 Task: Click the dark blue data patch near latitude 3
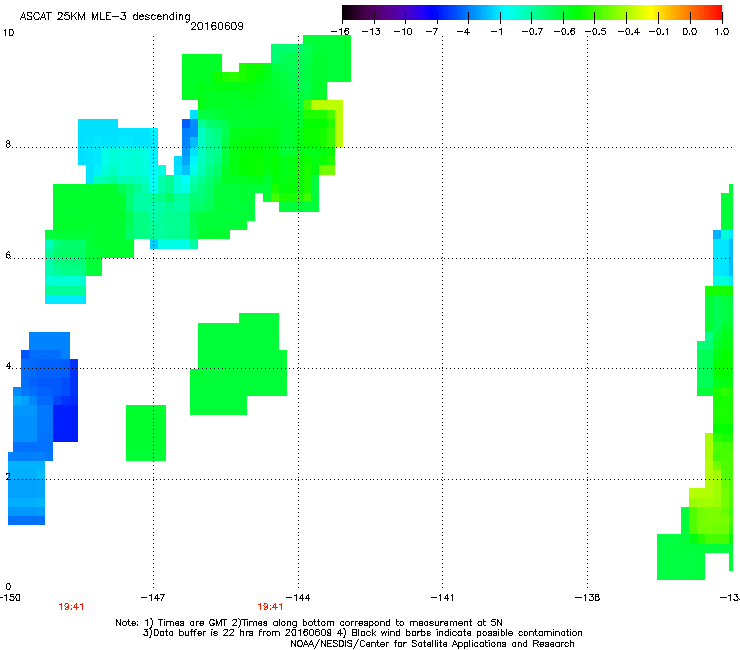65,423
